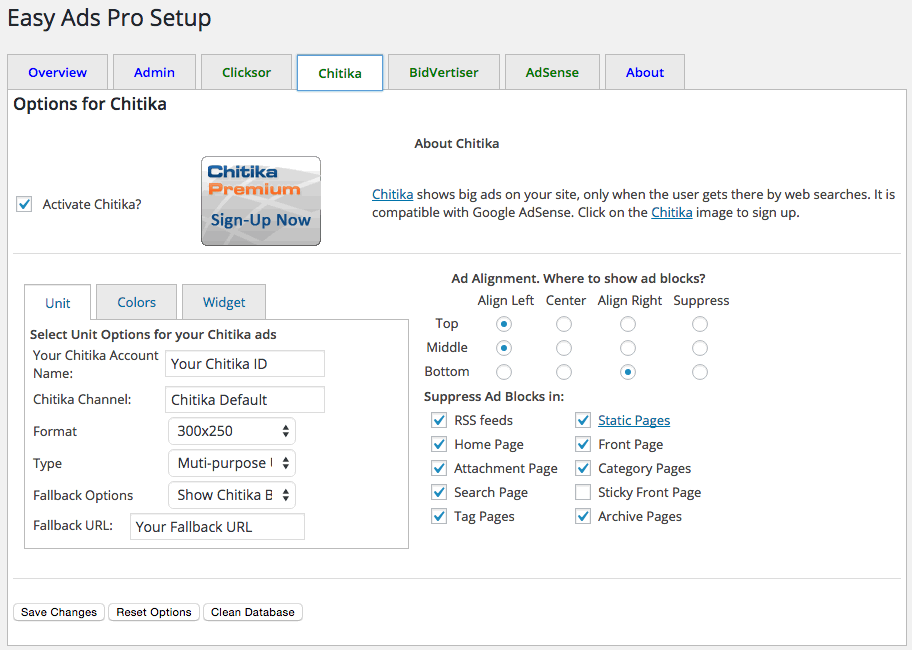Follow the Chitika link before 'image to sign up'
912x650 pixels.
tap(672, 212)
